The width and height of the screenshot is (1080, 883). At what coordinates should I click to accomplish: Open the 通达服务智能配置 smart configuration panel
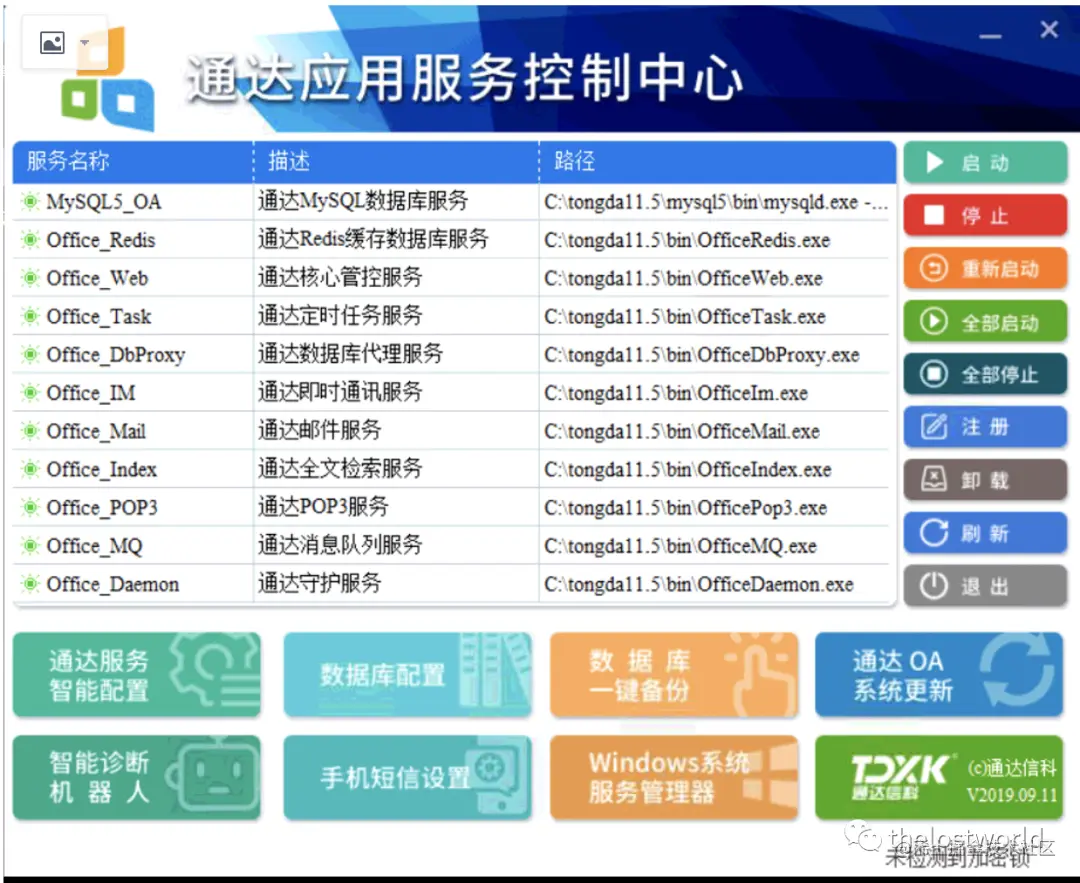click(137, 675)
